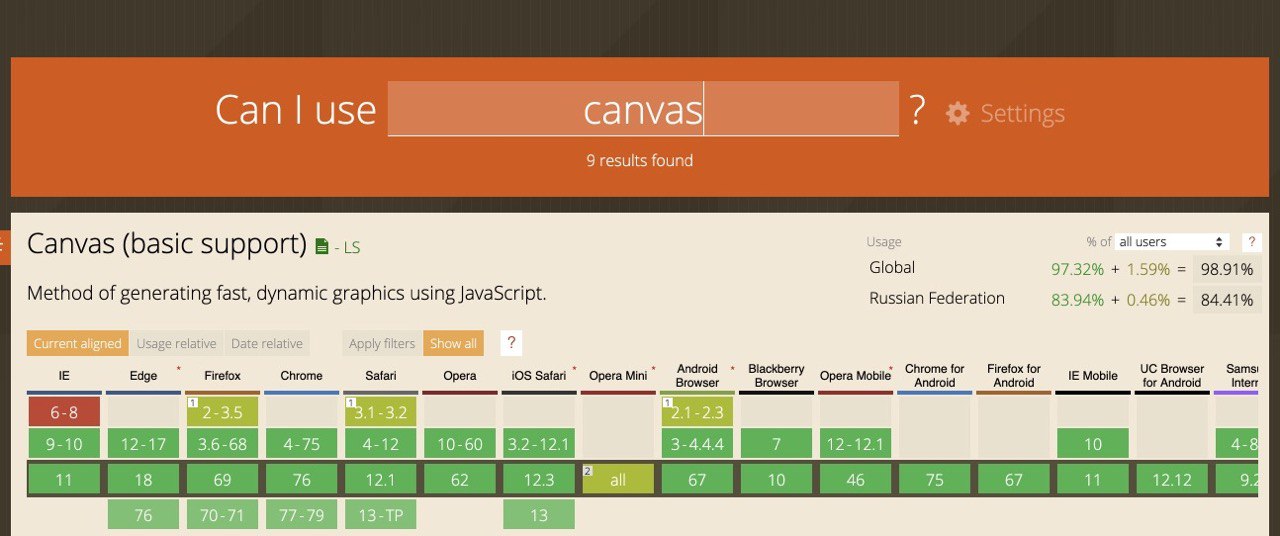Select the iOS Safari 13 cell
Viewport: 1280px width, 536px height.
539,515
